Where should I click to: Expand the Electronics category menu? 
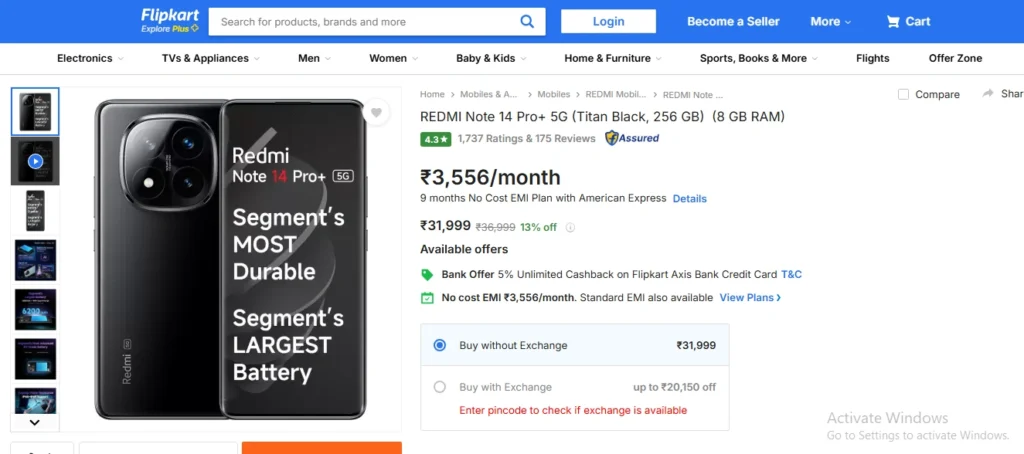click(x=90, y=58)
